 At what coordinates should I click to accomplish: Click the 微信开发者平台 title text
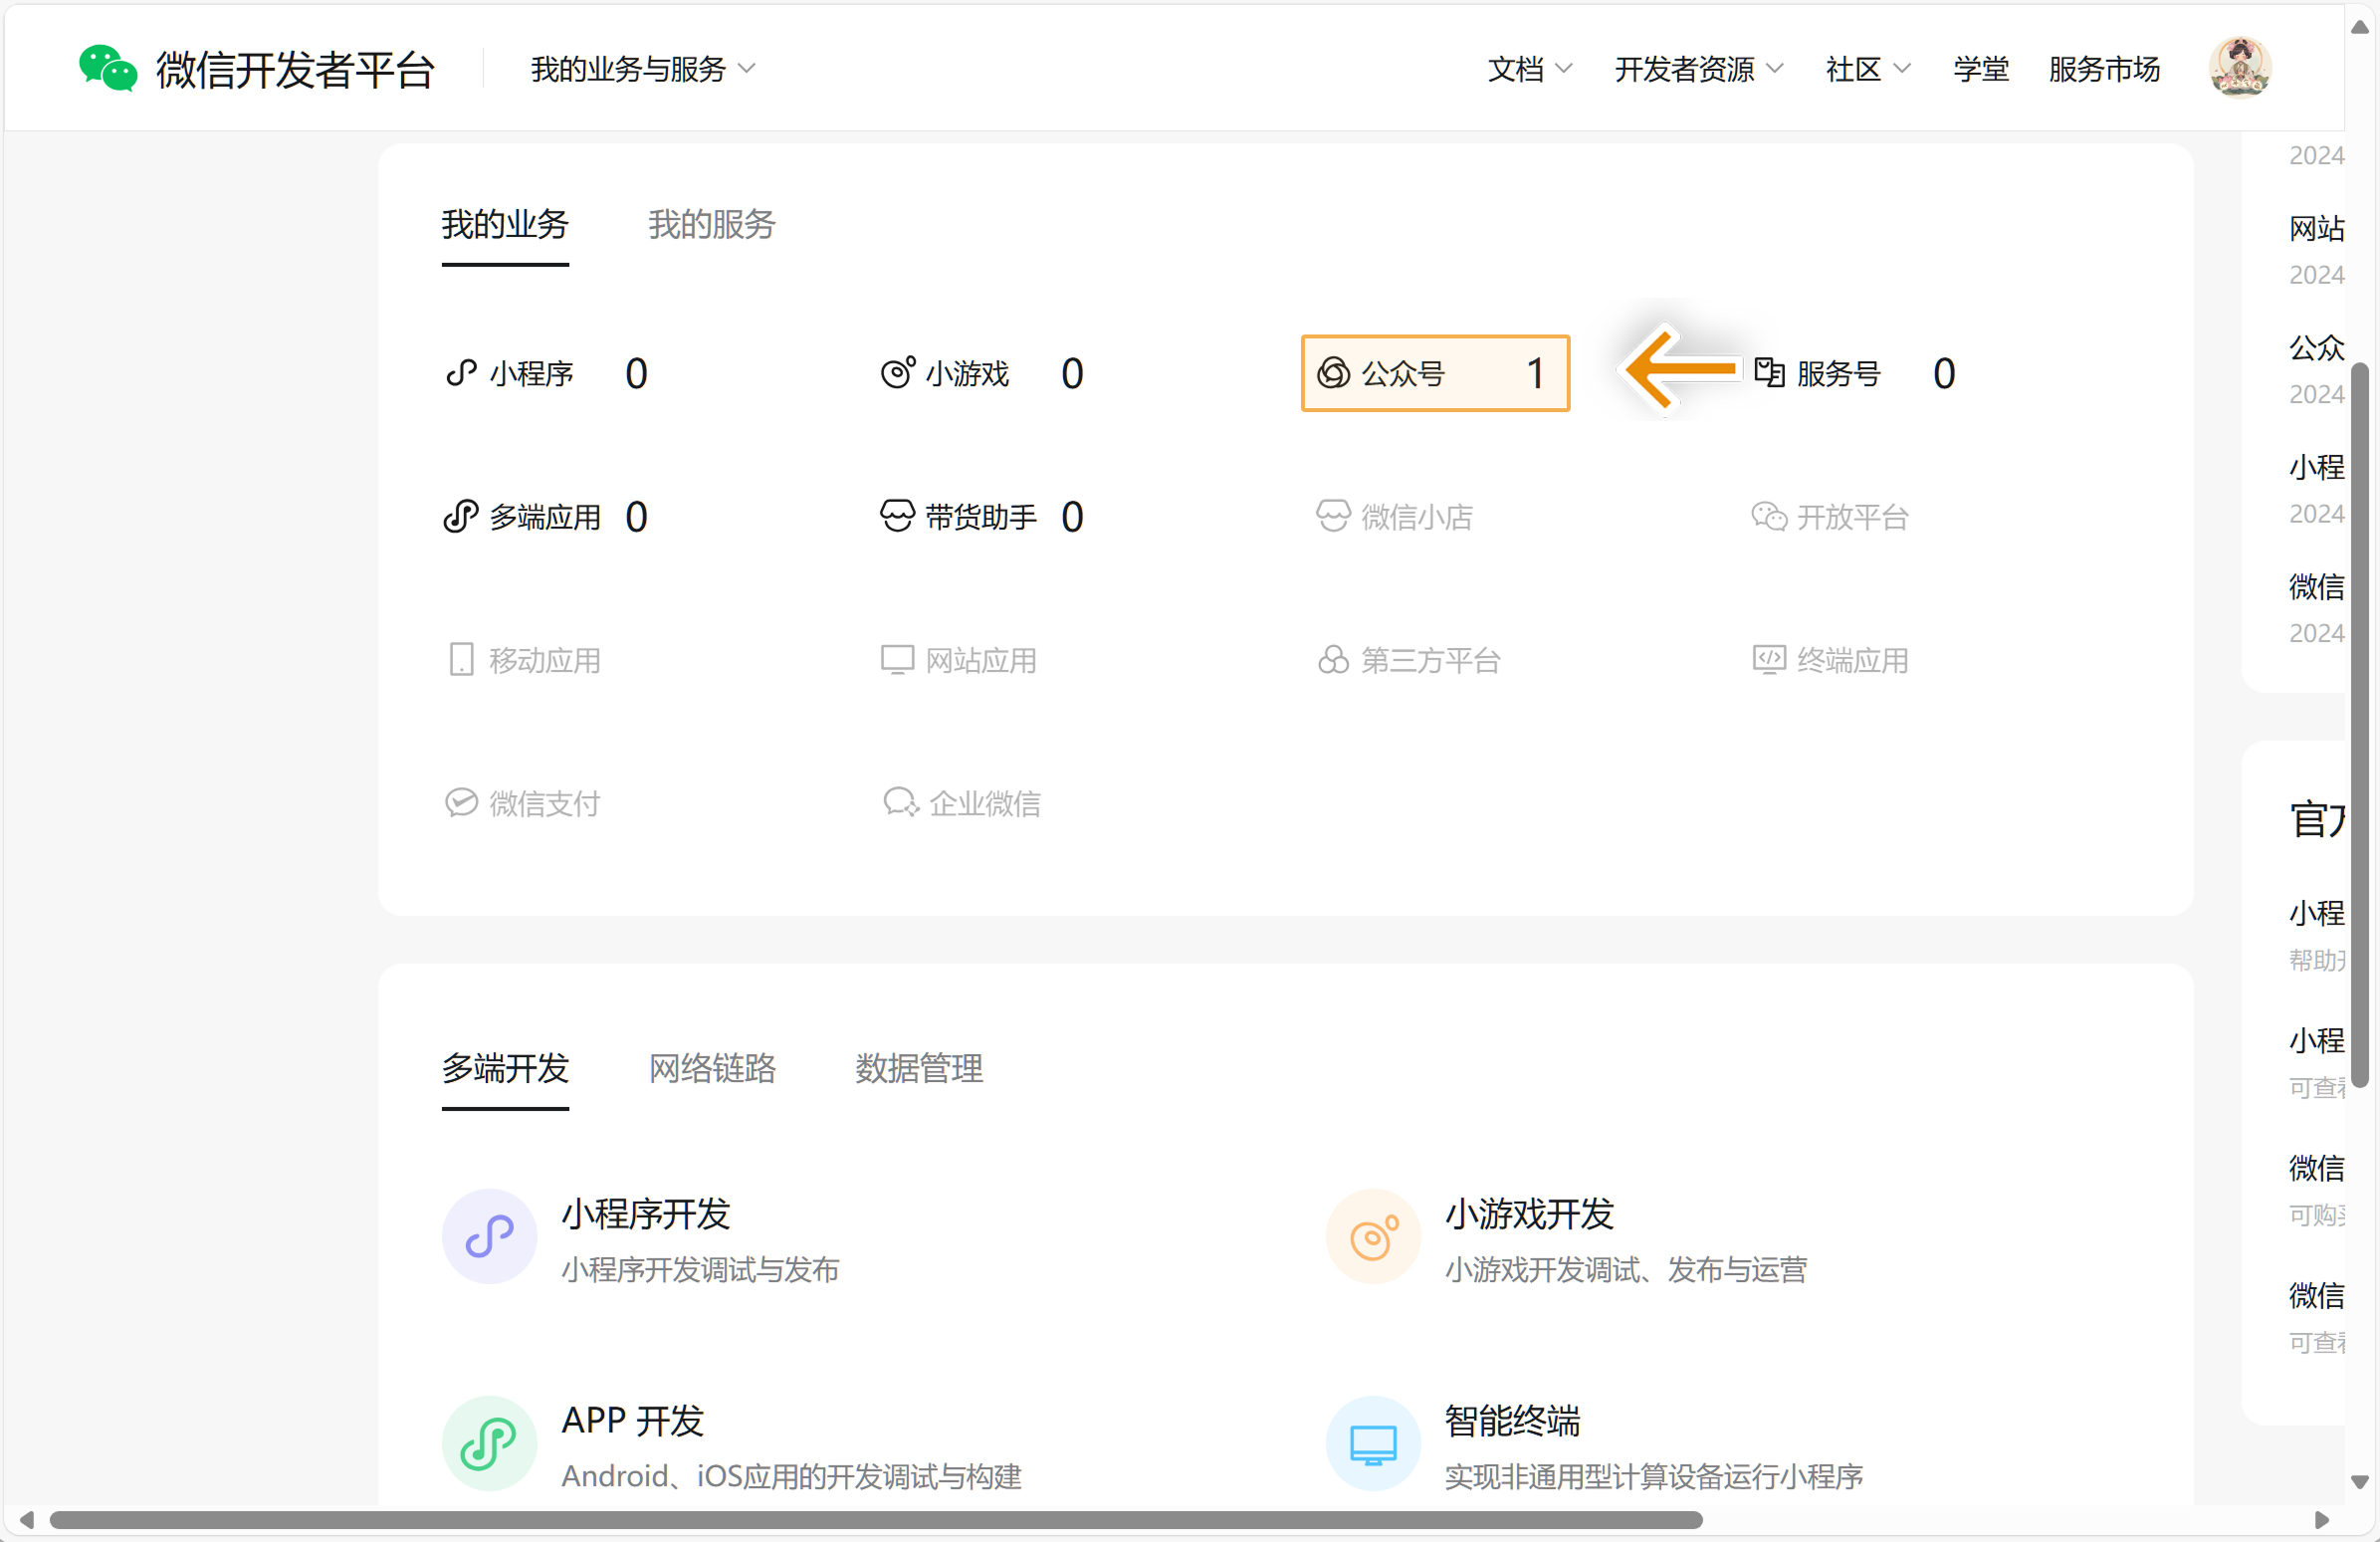[x=295, y=69]
